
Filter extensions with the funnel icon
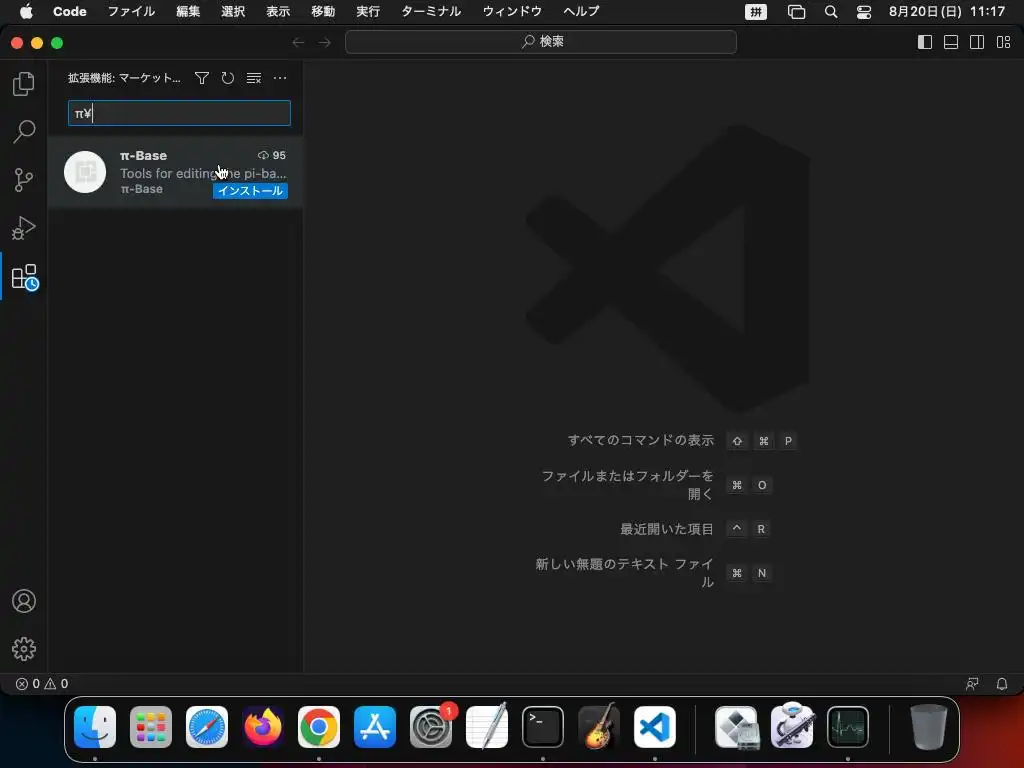coord(202,78)
